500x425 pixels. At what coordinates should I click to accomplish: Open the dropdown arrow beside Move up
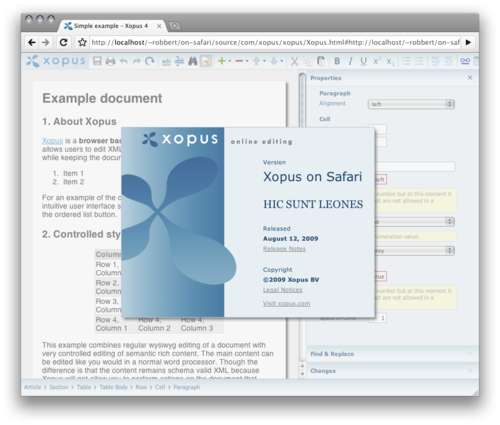click(264, 61)
